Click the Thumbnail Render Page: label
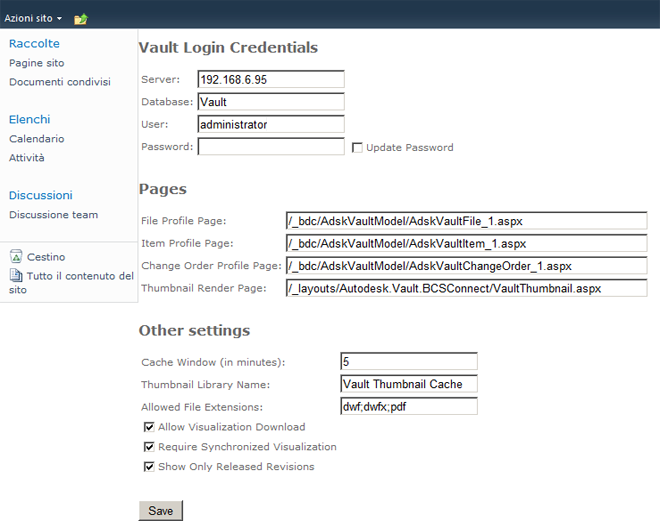This screenshot has height=521, width=660. pos(204,288)
